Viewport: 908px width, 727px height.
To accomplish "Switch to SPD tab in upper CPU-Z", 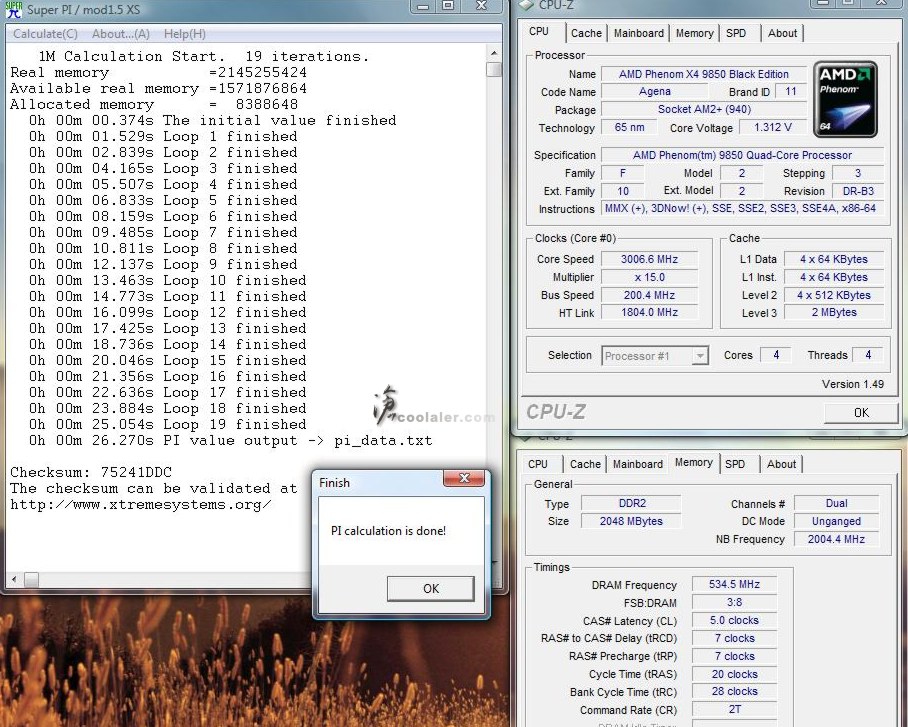I will click(x=736, y=33).
